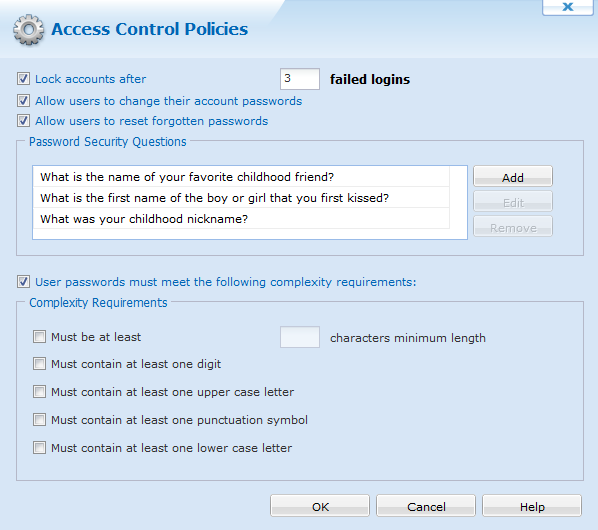Enable Must contain one punctuation symbol
This screenshot has width=598, height=530.
pos(39,420)
